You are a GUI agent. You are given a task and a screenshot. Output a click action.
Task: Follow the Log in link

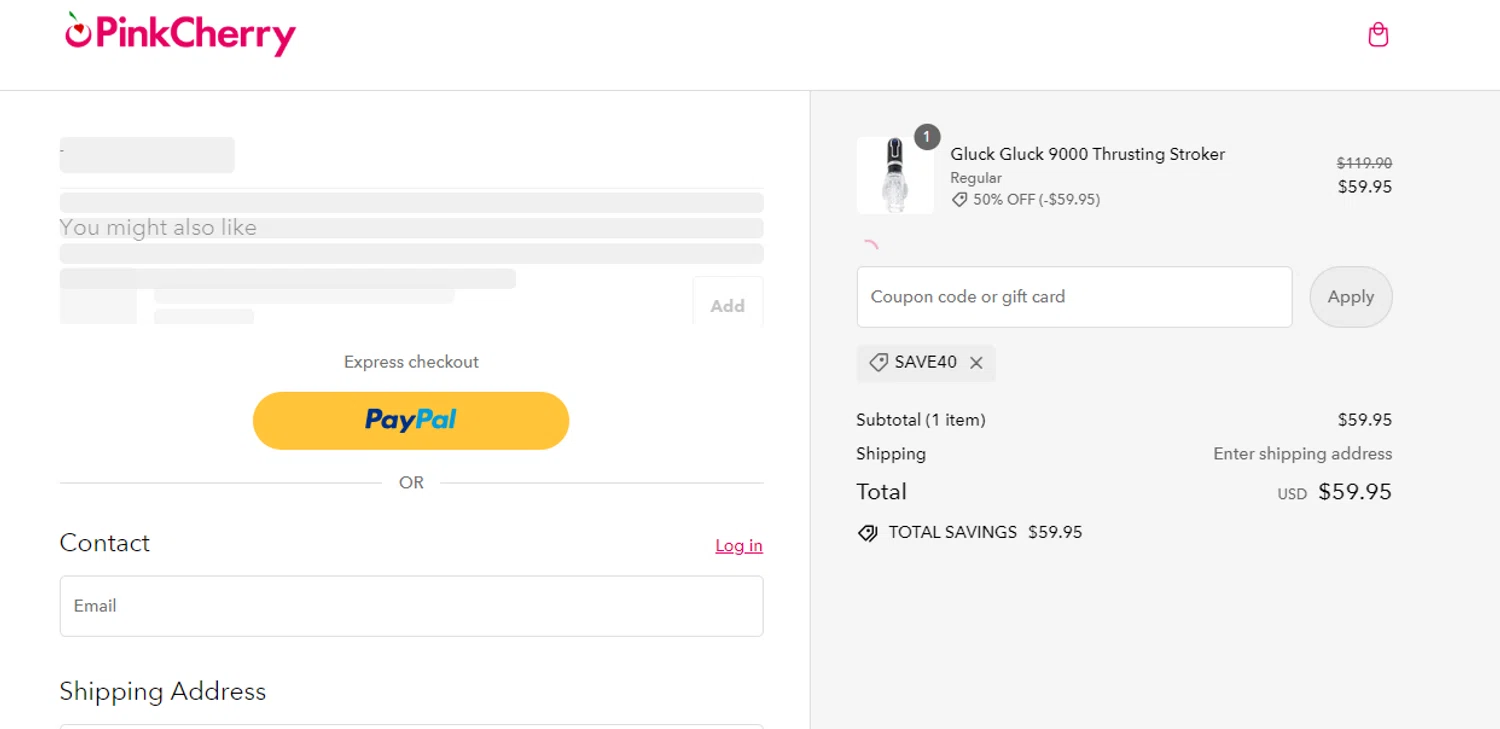[x=739, y=546]
